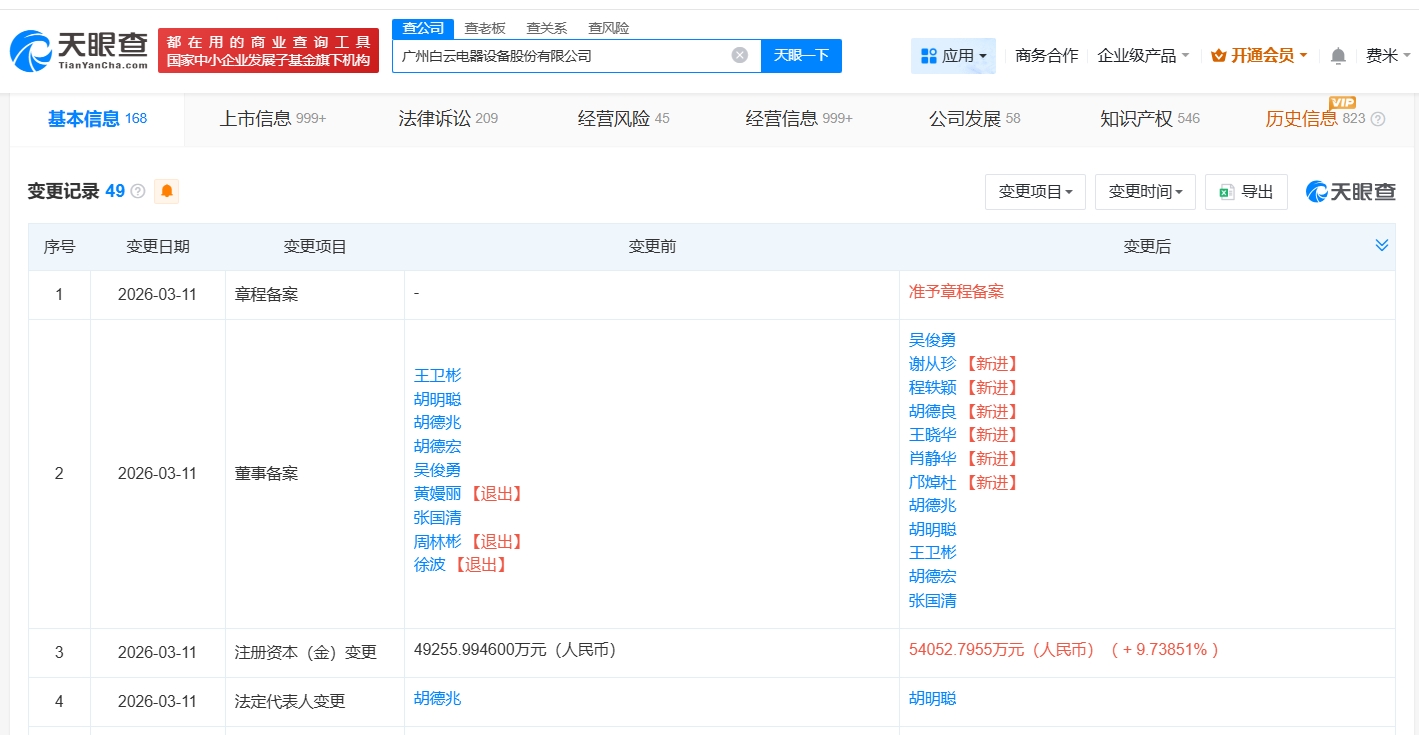
Task: Click the TianYanCha logo at top left
Action: 79,50
